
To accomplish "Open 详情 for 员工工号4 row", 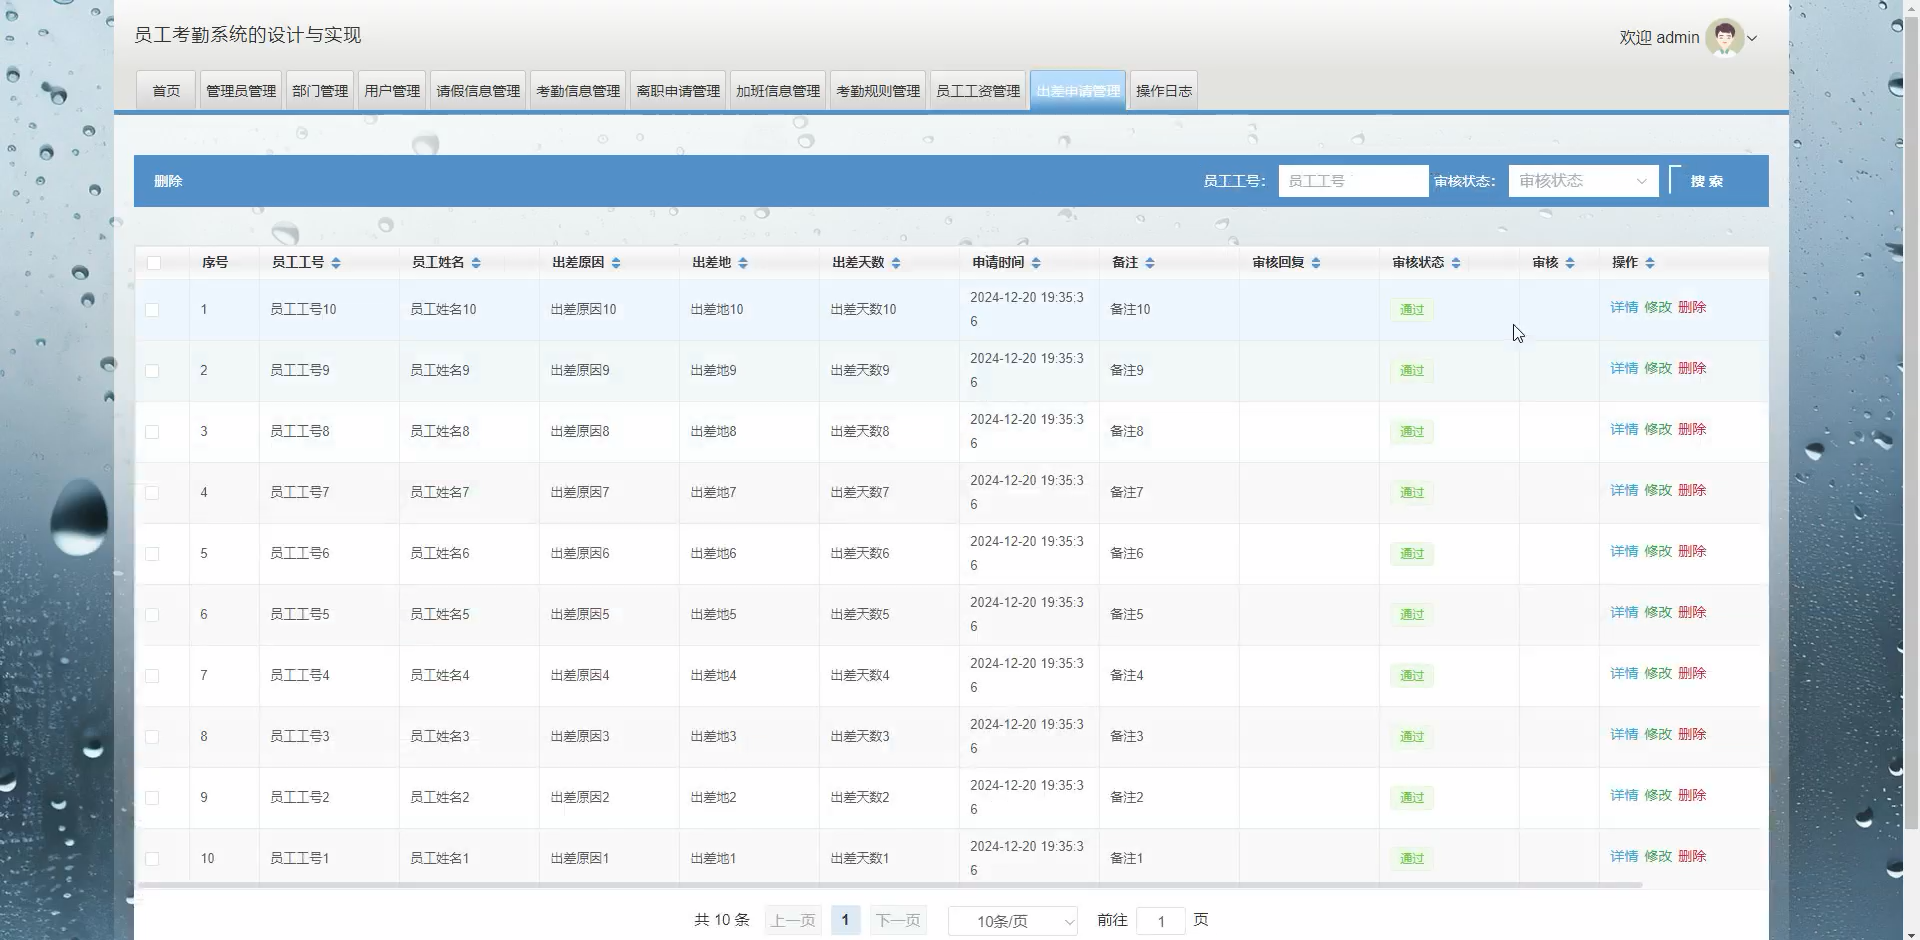I will pyautogui.click(x=1624, y=673).
